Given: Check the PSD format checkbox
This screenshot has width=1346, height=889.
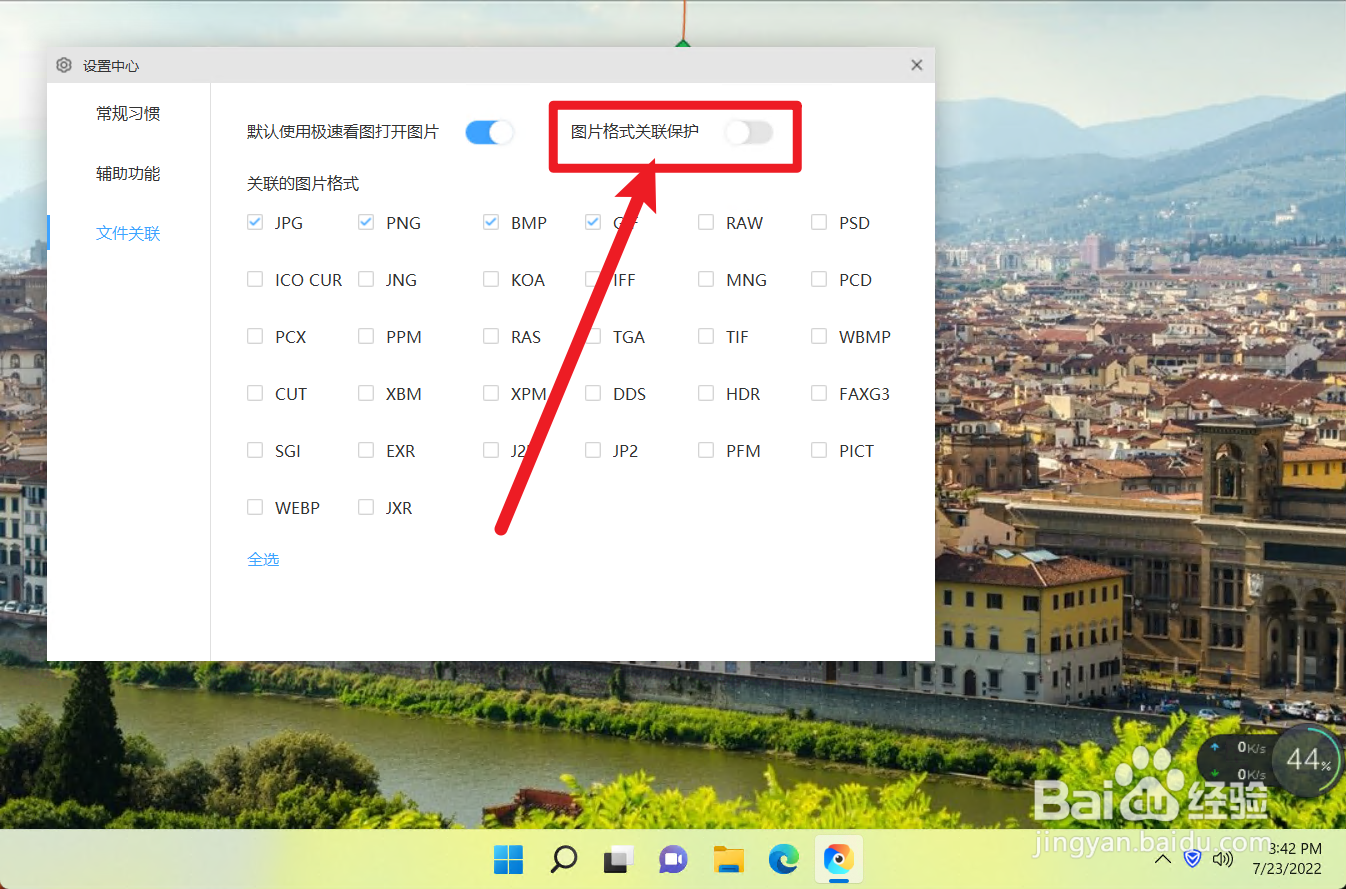Looking at the screenshot, I should pyautogui.click(x=819, y=222).
